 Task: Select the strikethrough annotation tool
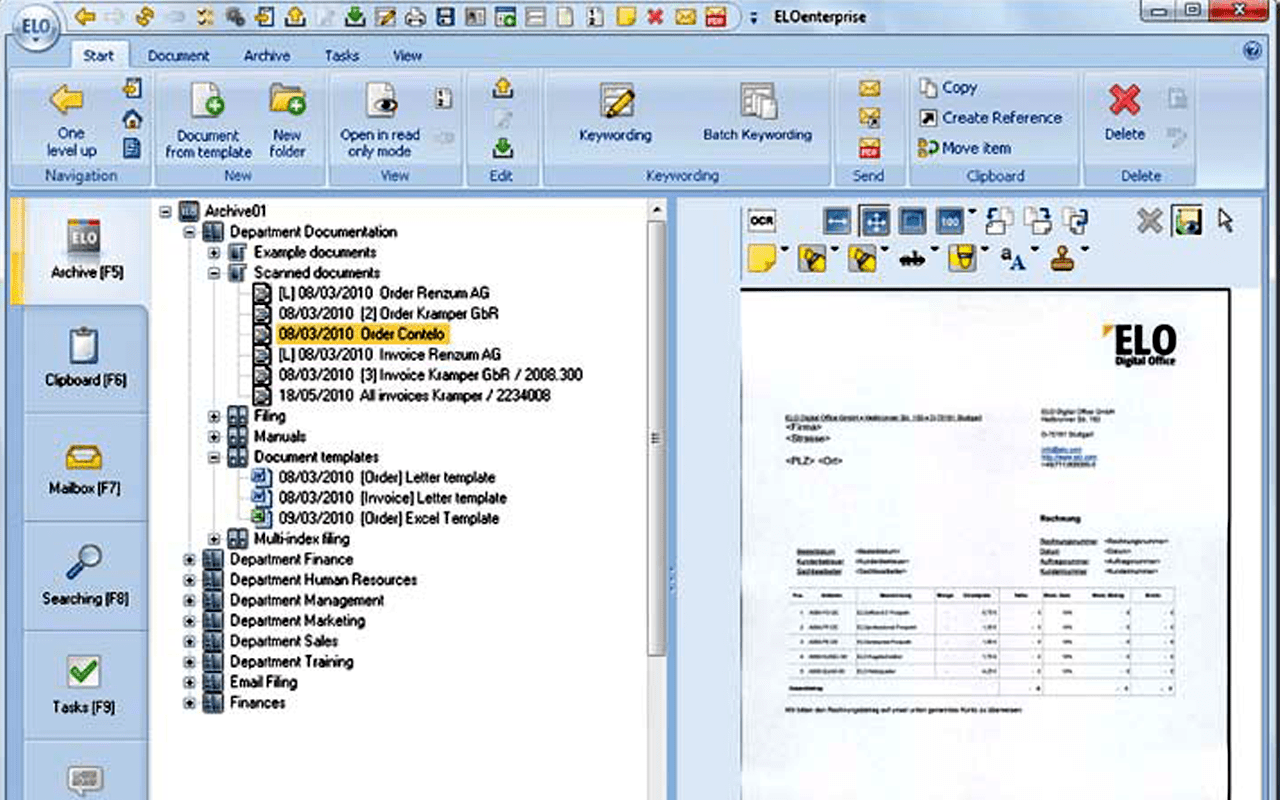click(x=913, y=259)
